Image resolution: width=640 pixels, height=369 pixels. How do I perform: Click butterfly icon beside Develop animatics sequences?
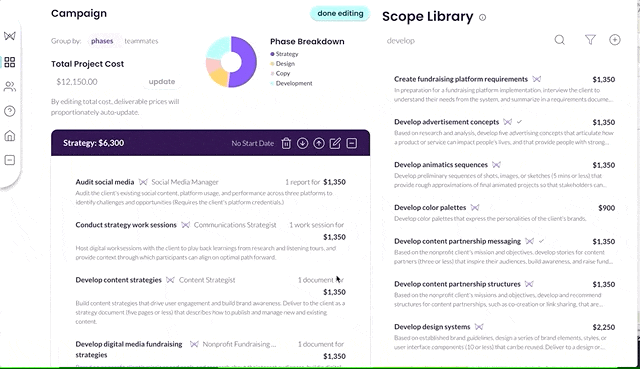click(496, 165)
